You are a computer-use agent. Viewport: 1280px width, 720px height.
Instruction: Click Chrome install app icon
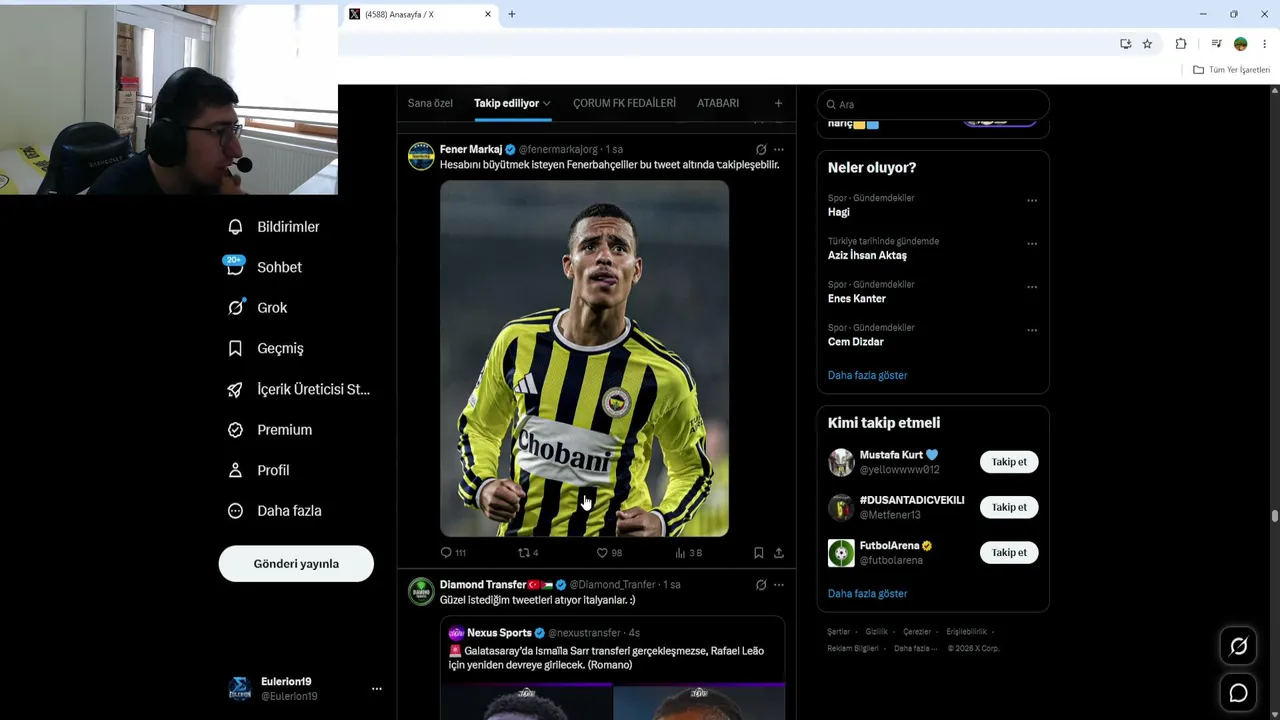pyautogui.click(x=1126, y=44)
